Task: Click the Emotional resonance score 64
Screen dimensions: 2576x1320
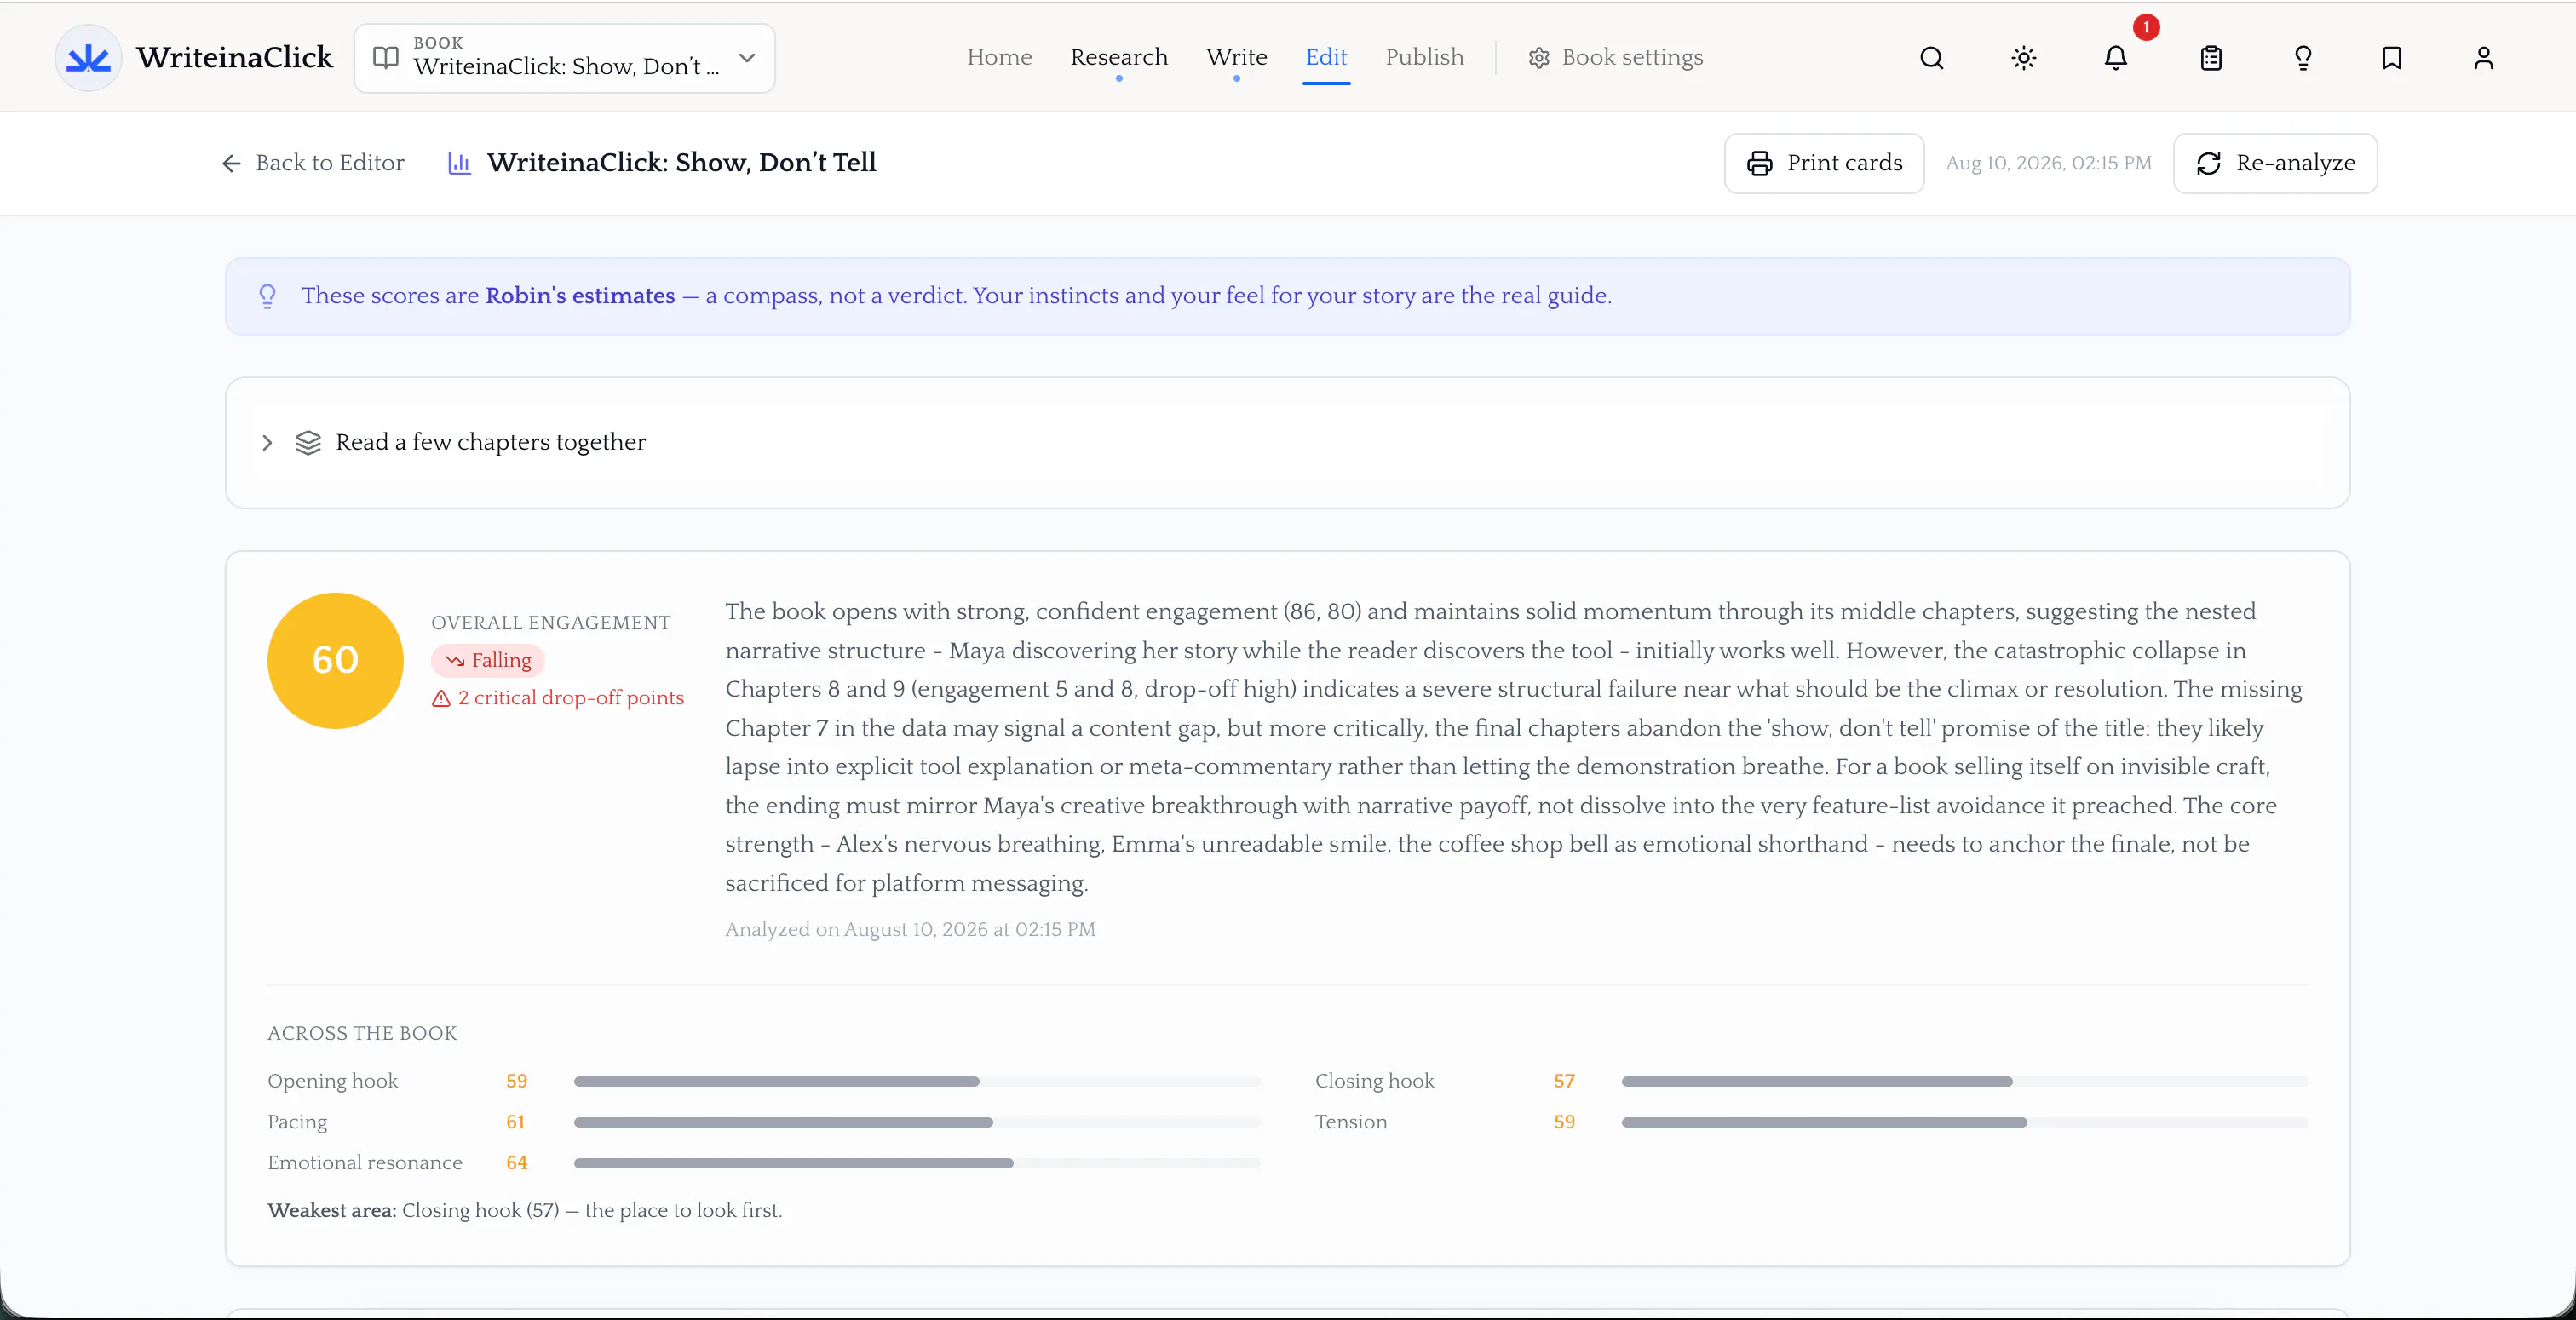Action: (x=516, y=1163)
